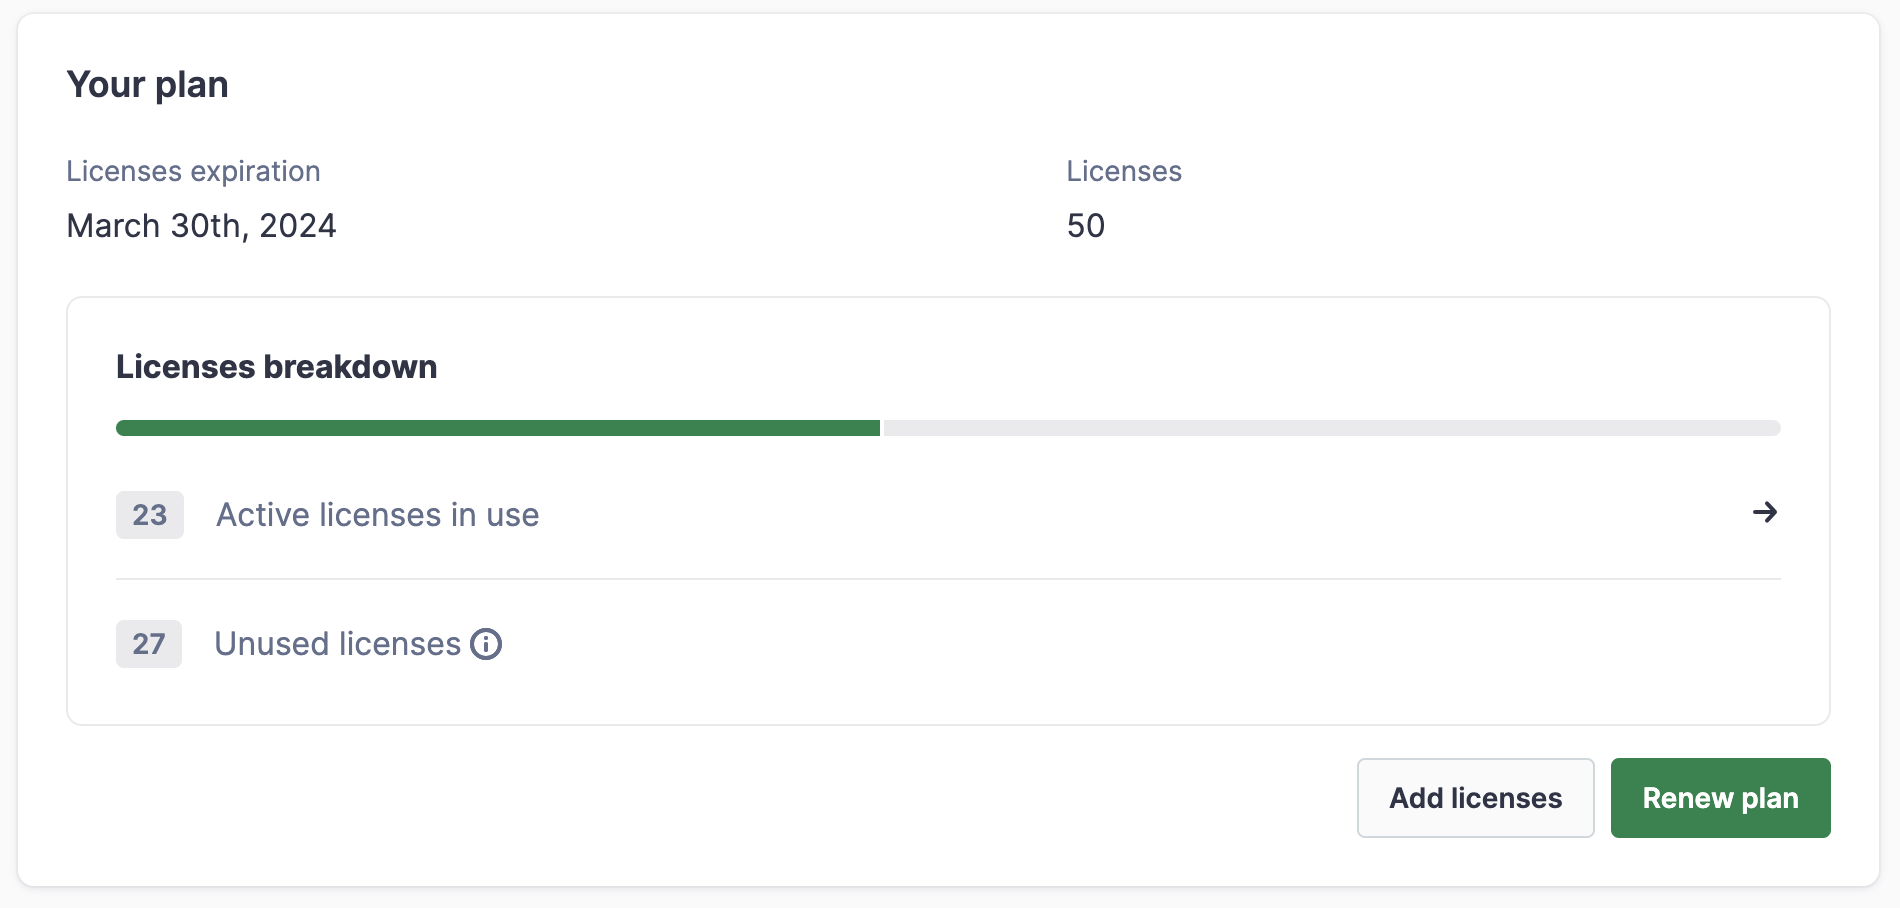This screenshot has width=1900, height=908.
Task: Click the Your plan heading
Action: point(147,85)
